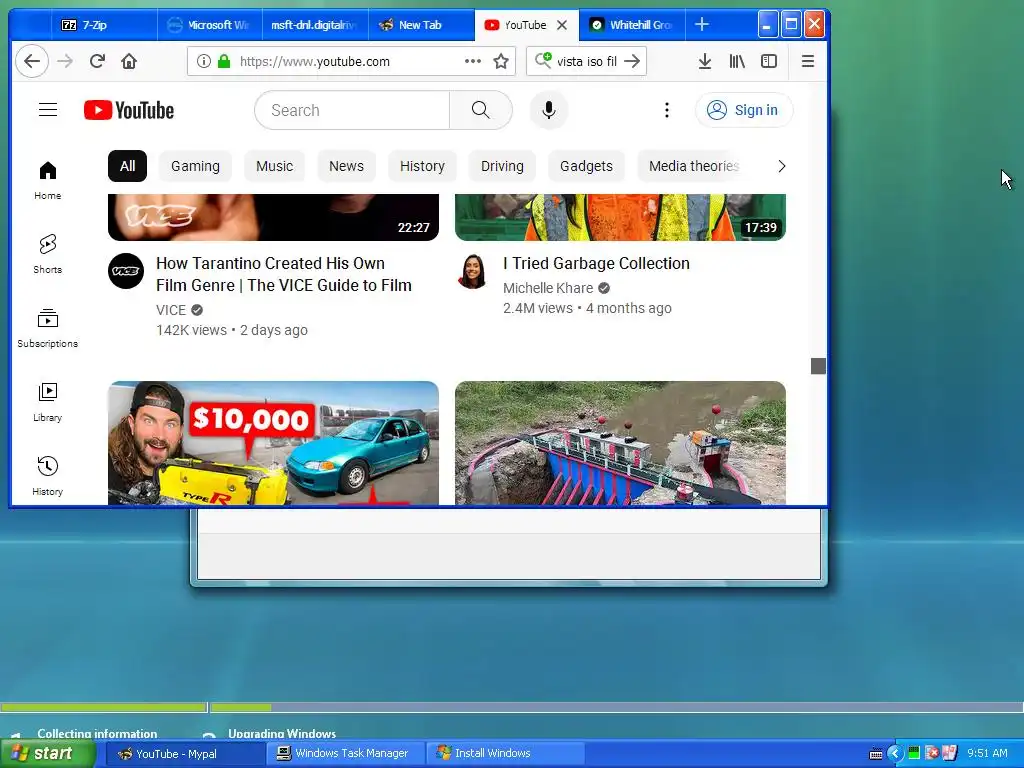Start voice search with microphone icon
The width and height of the screenshot is (1024, 768).
[x=549, y=110]
